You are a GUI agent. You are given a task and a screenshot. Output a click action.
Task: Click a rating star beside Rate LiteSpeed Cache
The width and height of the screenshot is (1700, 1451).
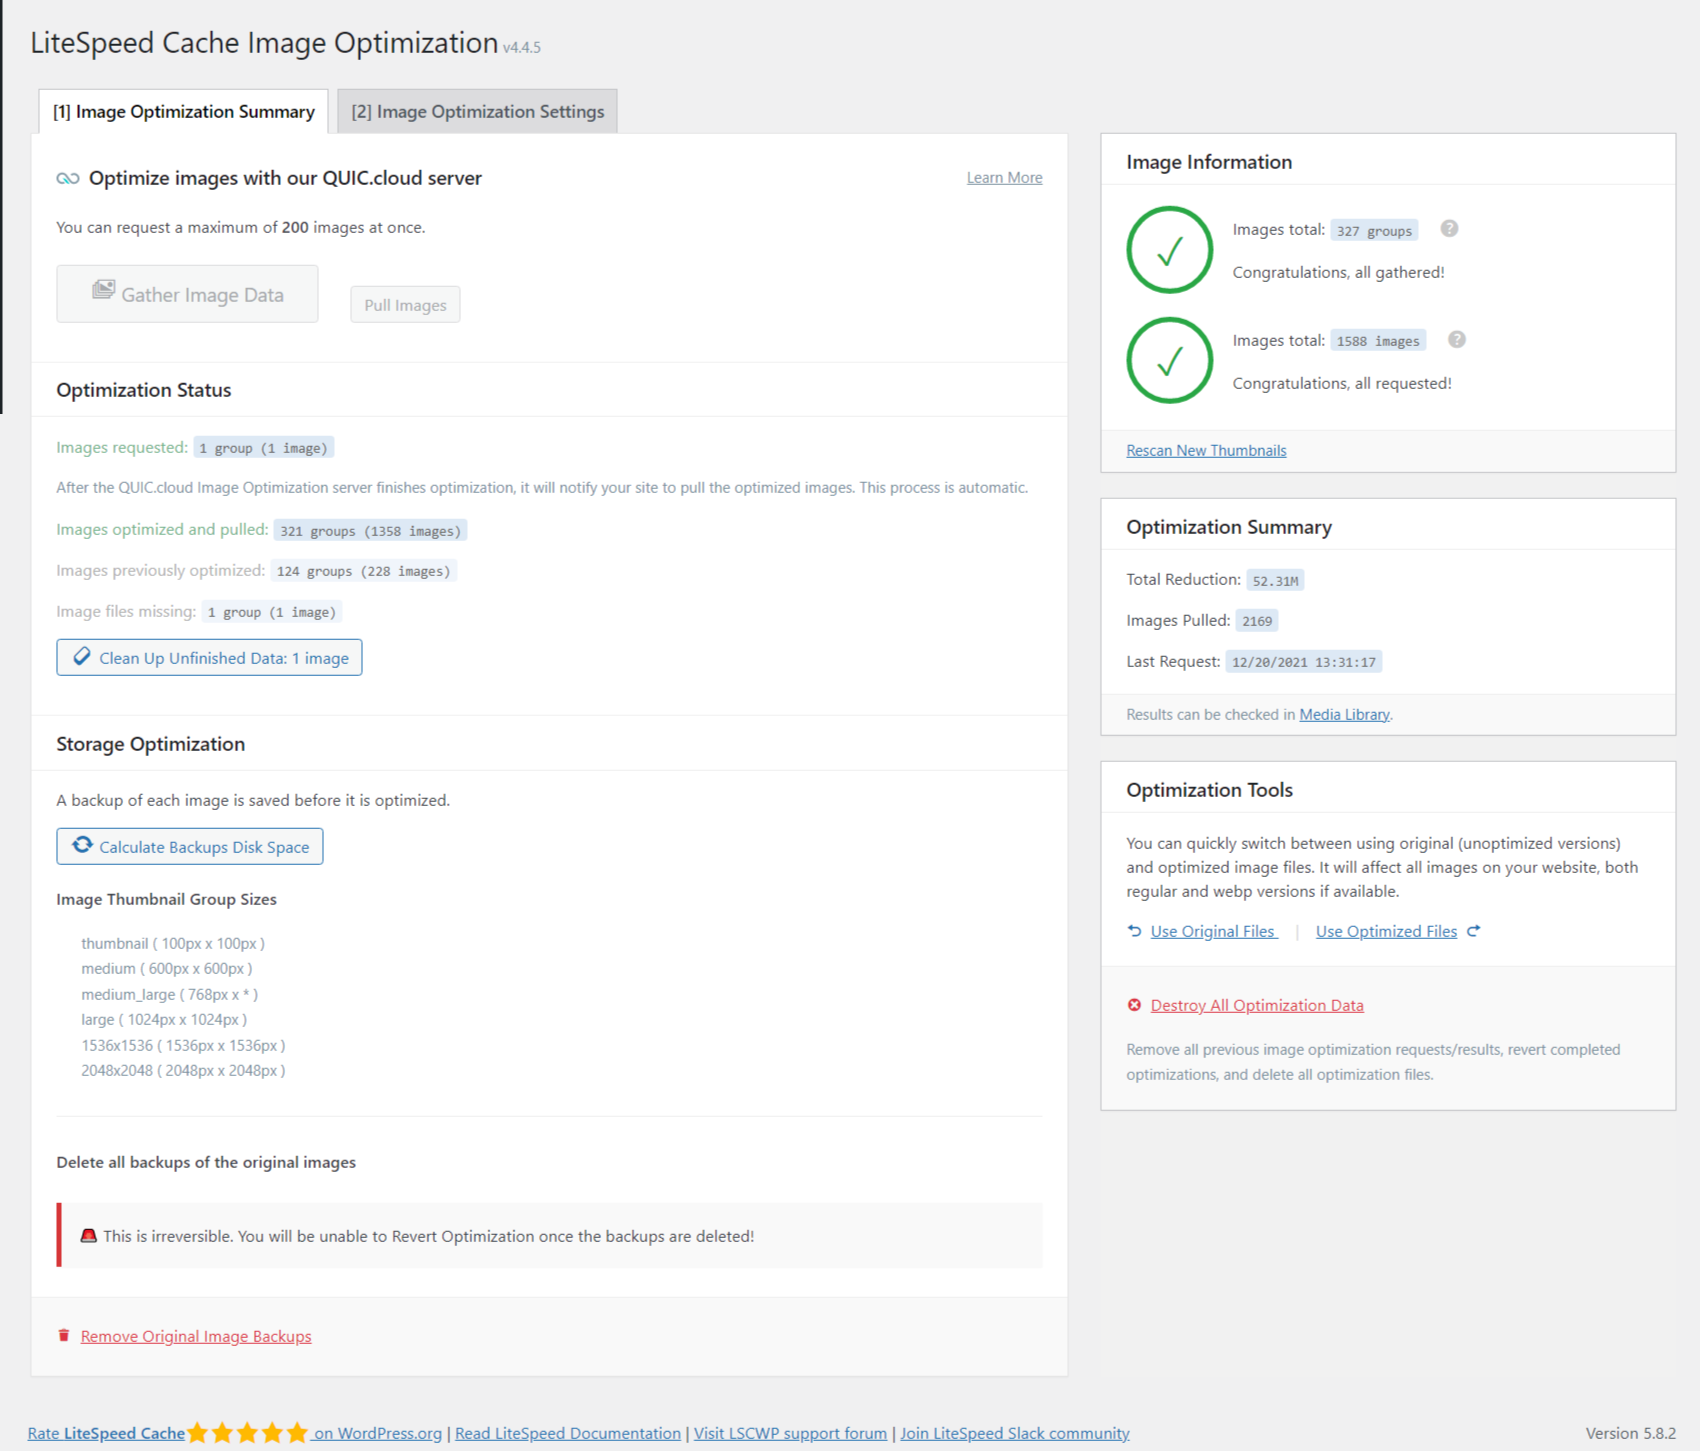click(x=247, y=1433)
